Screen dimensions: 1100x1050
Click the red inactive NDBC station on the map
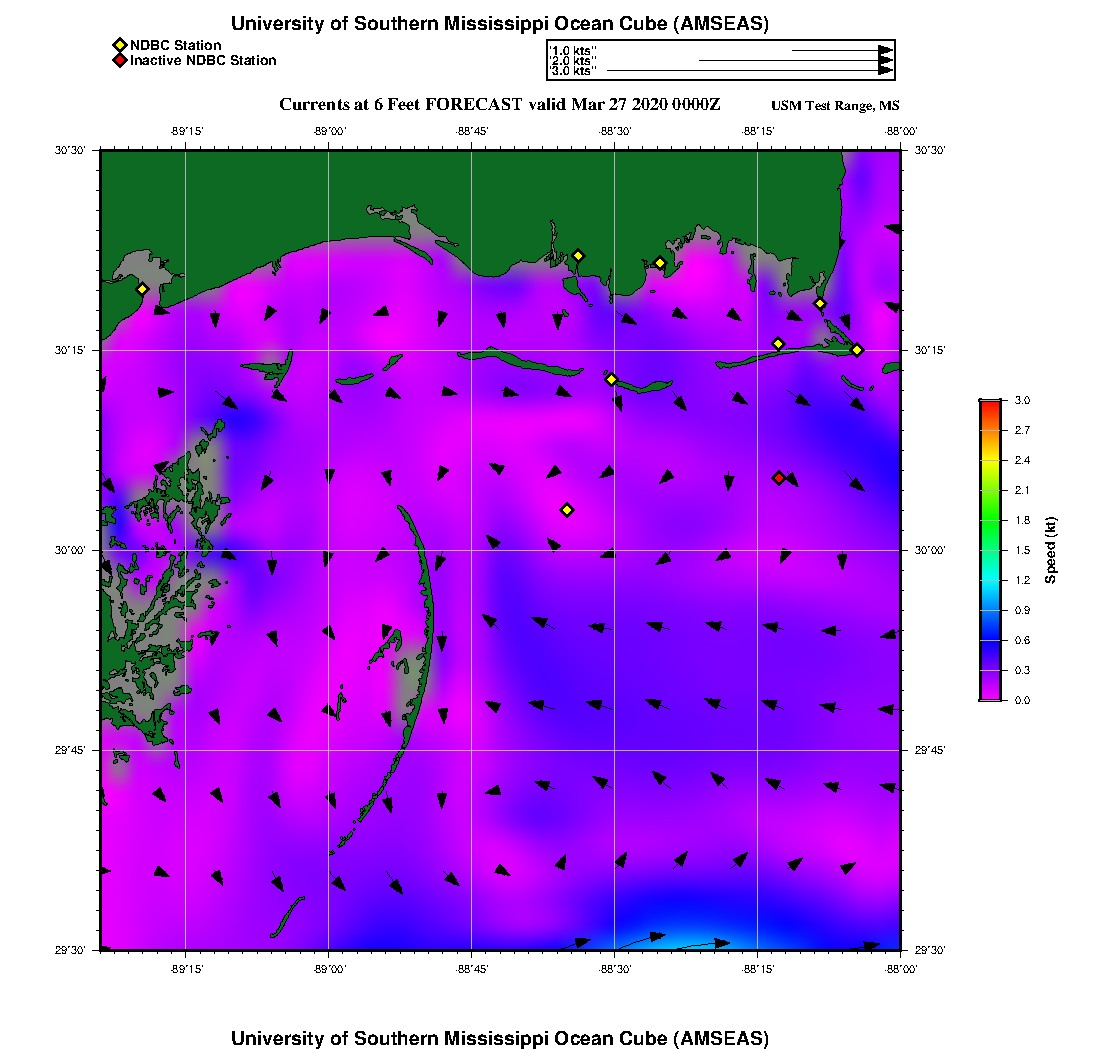pyautogui.click(x=779, y=478)
